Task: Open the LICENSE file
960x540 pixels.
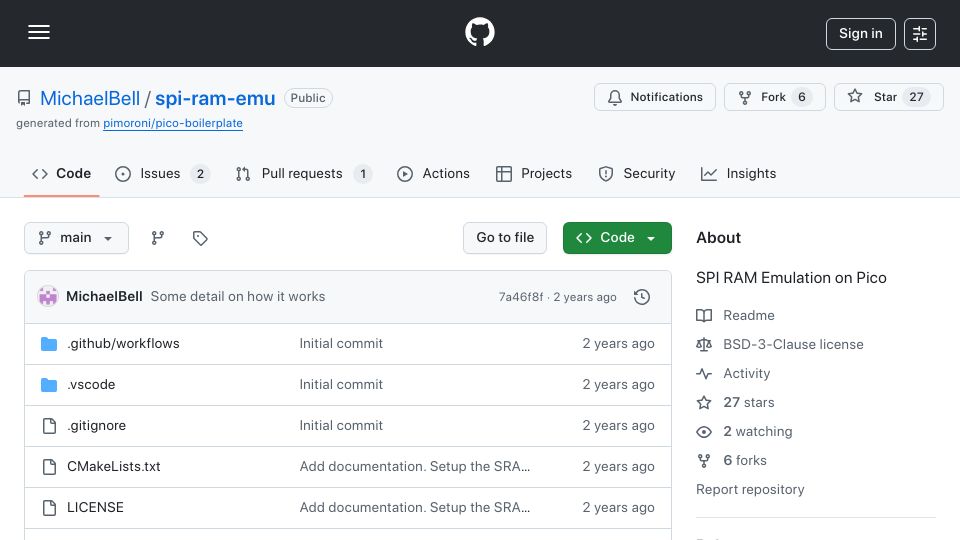Action: point(96,508)
